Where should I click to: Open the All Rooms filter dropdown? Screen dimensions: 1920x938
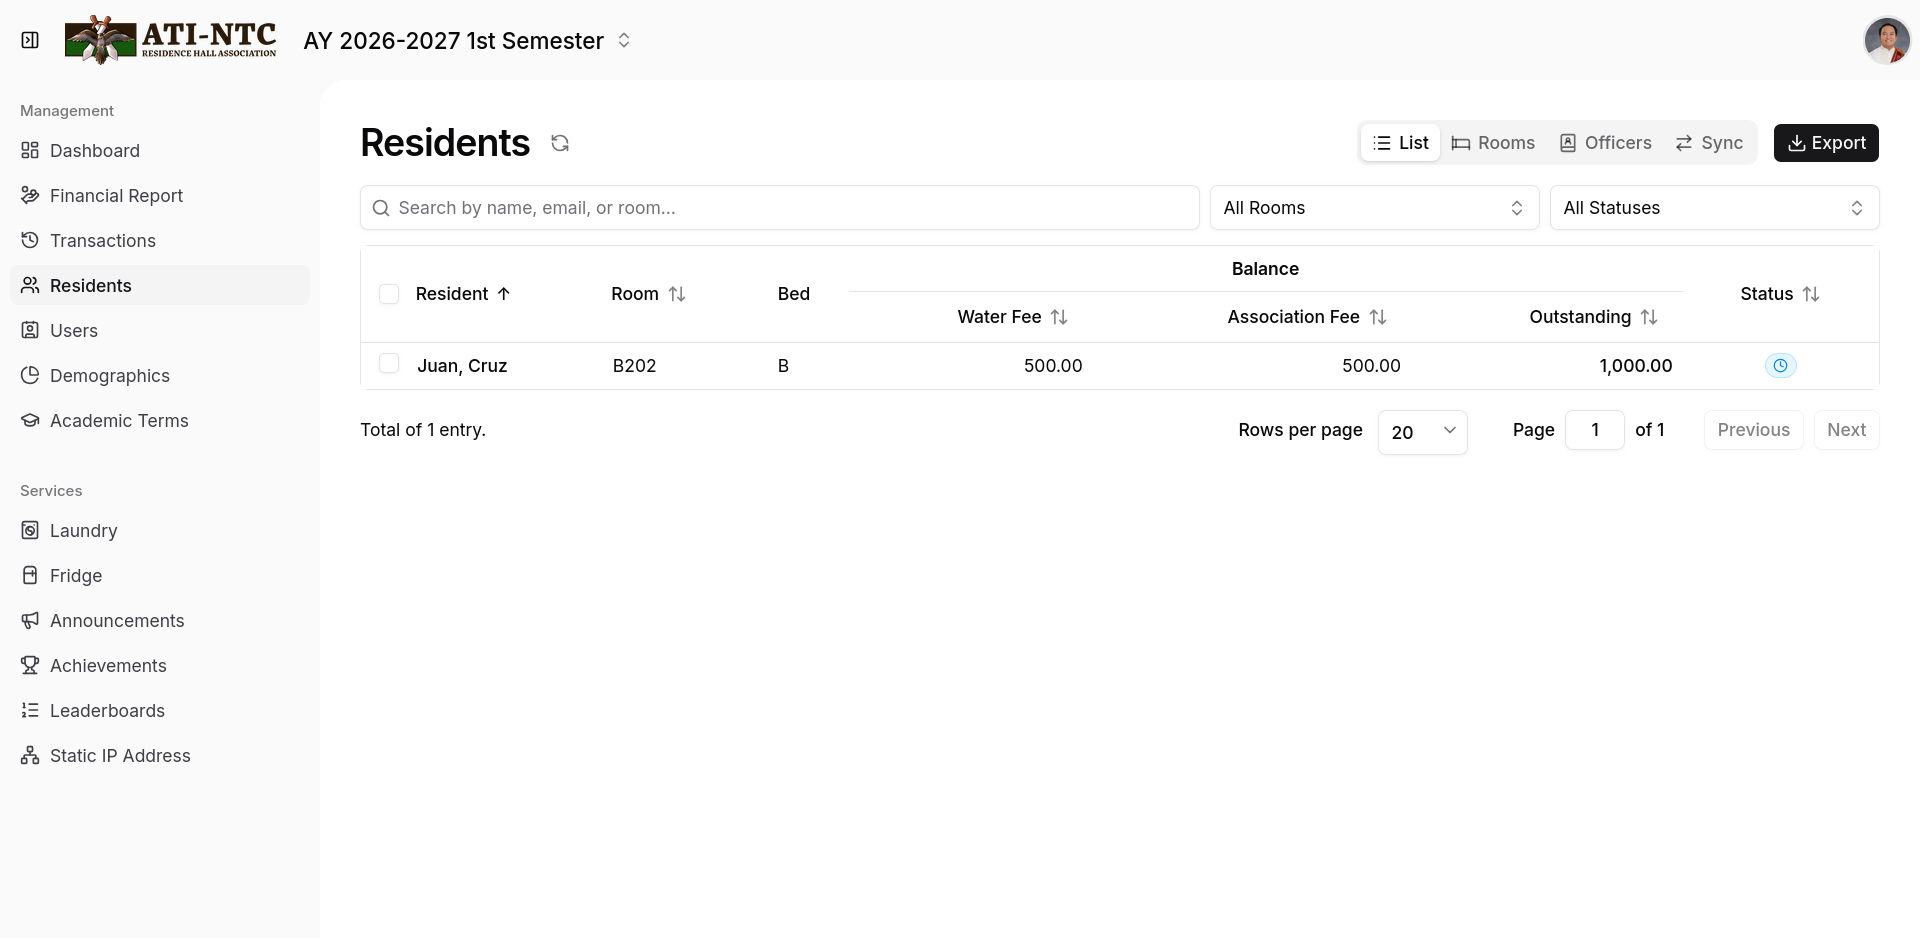[1374, 208]
